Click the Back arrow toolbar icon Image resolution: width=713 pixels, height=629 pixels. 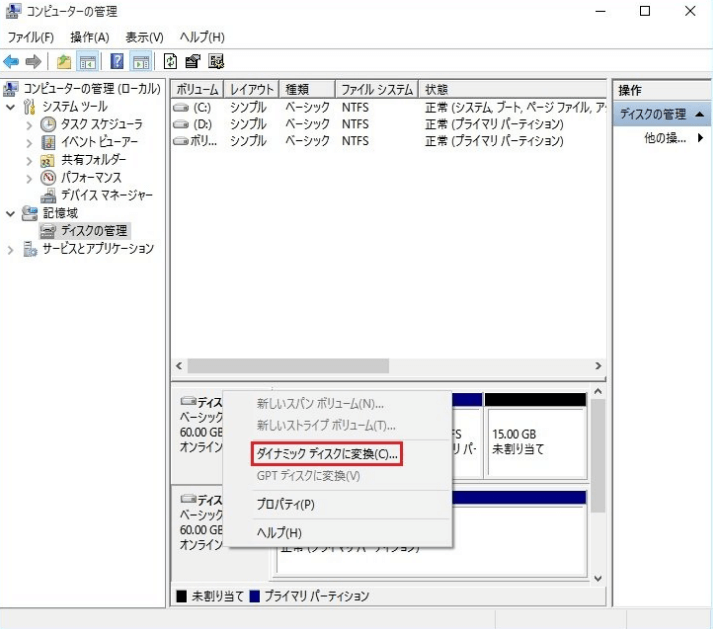[11, 61]
